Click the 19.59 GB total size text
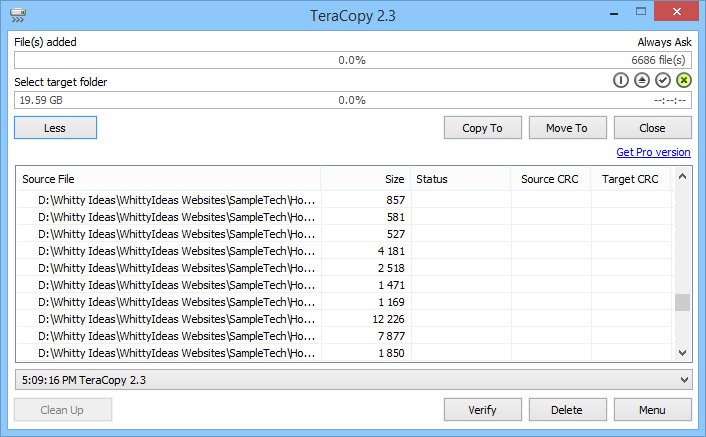 point(41,100)
